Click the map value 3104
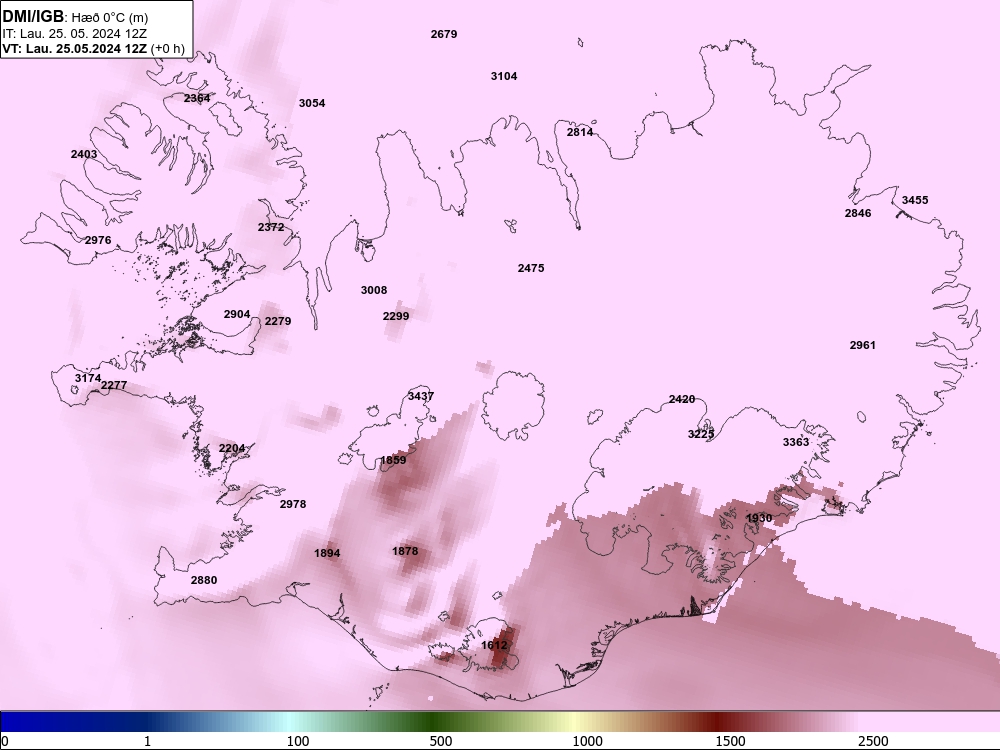1000x750 pixels. 504,77
